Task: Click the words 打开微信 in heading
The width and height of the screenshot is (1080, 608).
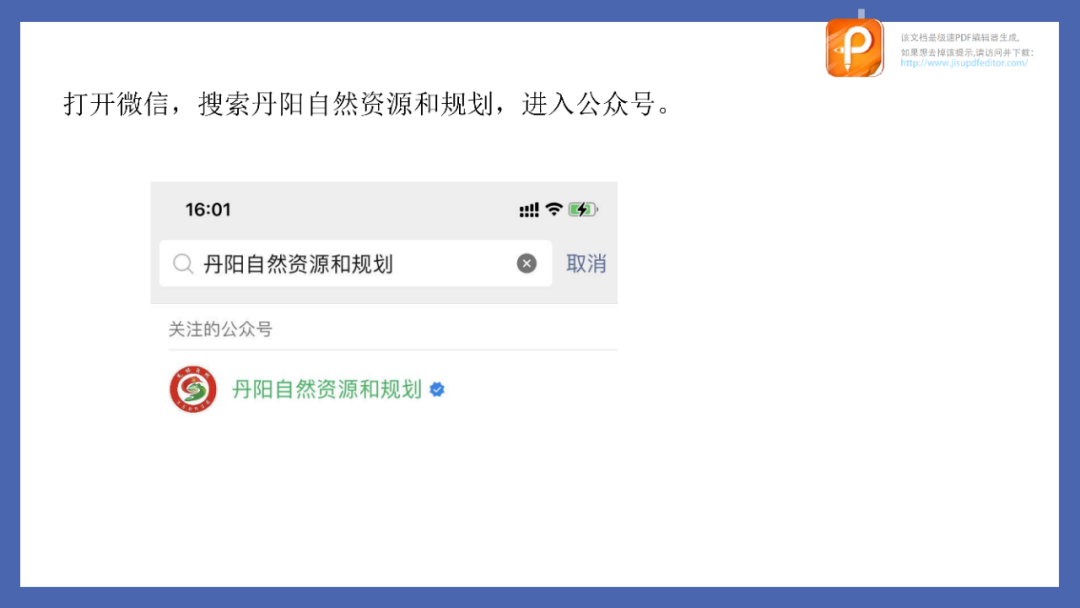Action: click(x=116, y=105)
